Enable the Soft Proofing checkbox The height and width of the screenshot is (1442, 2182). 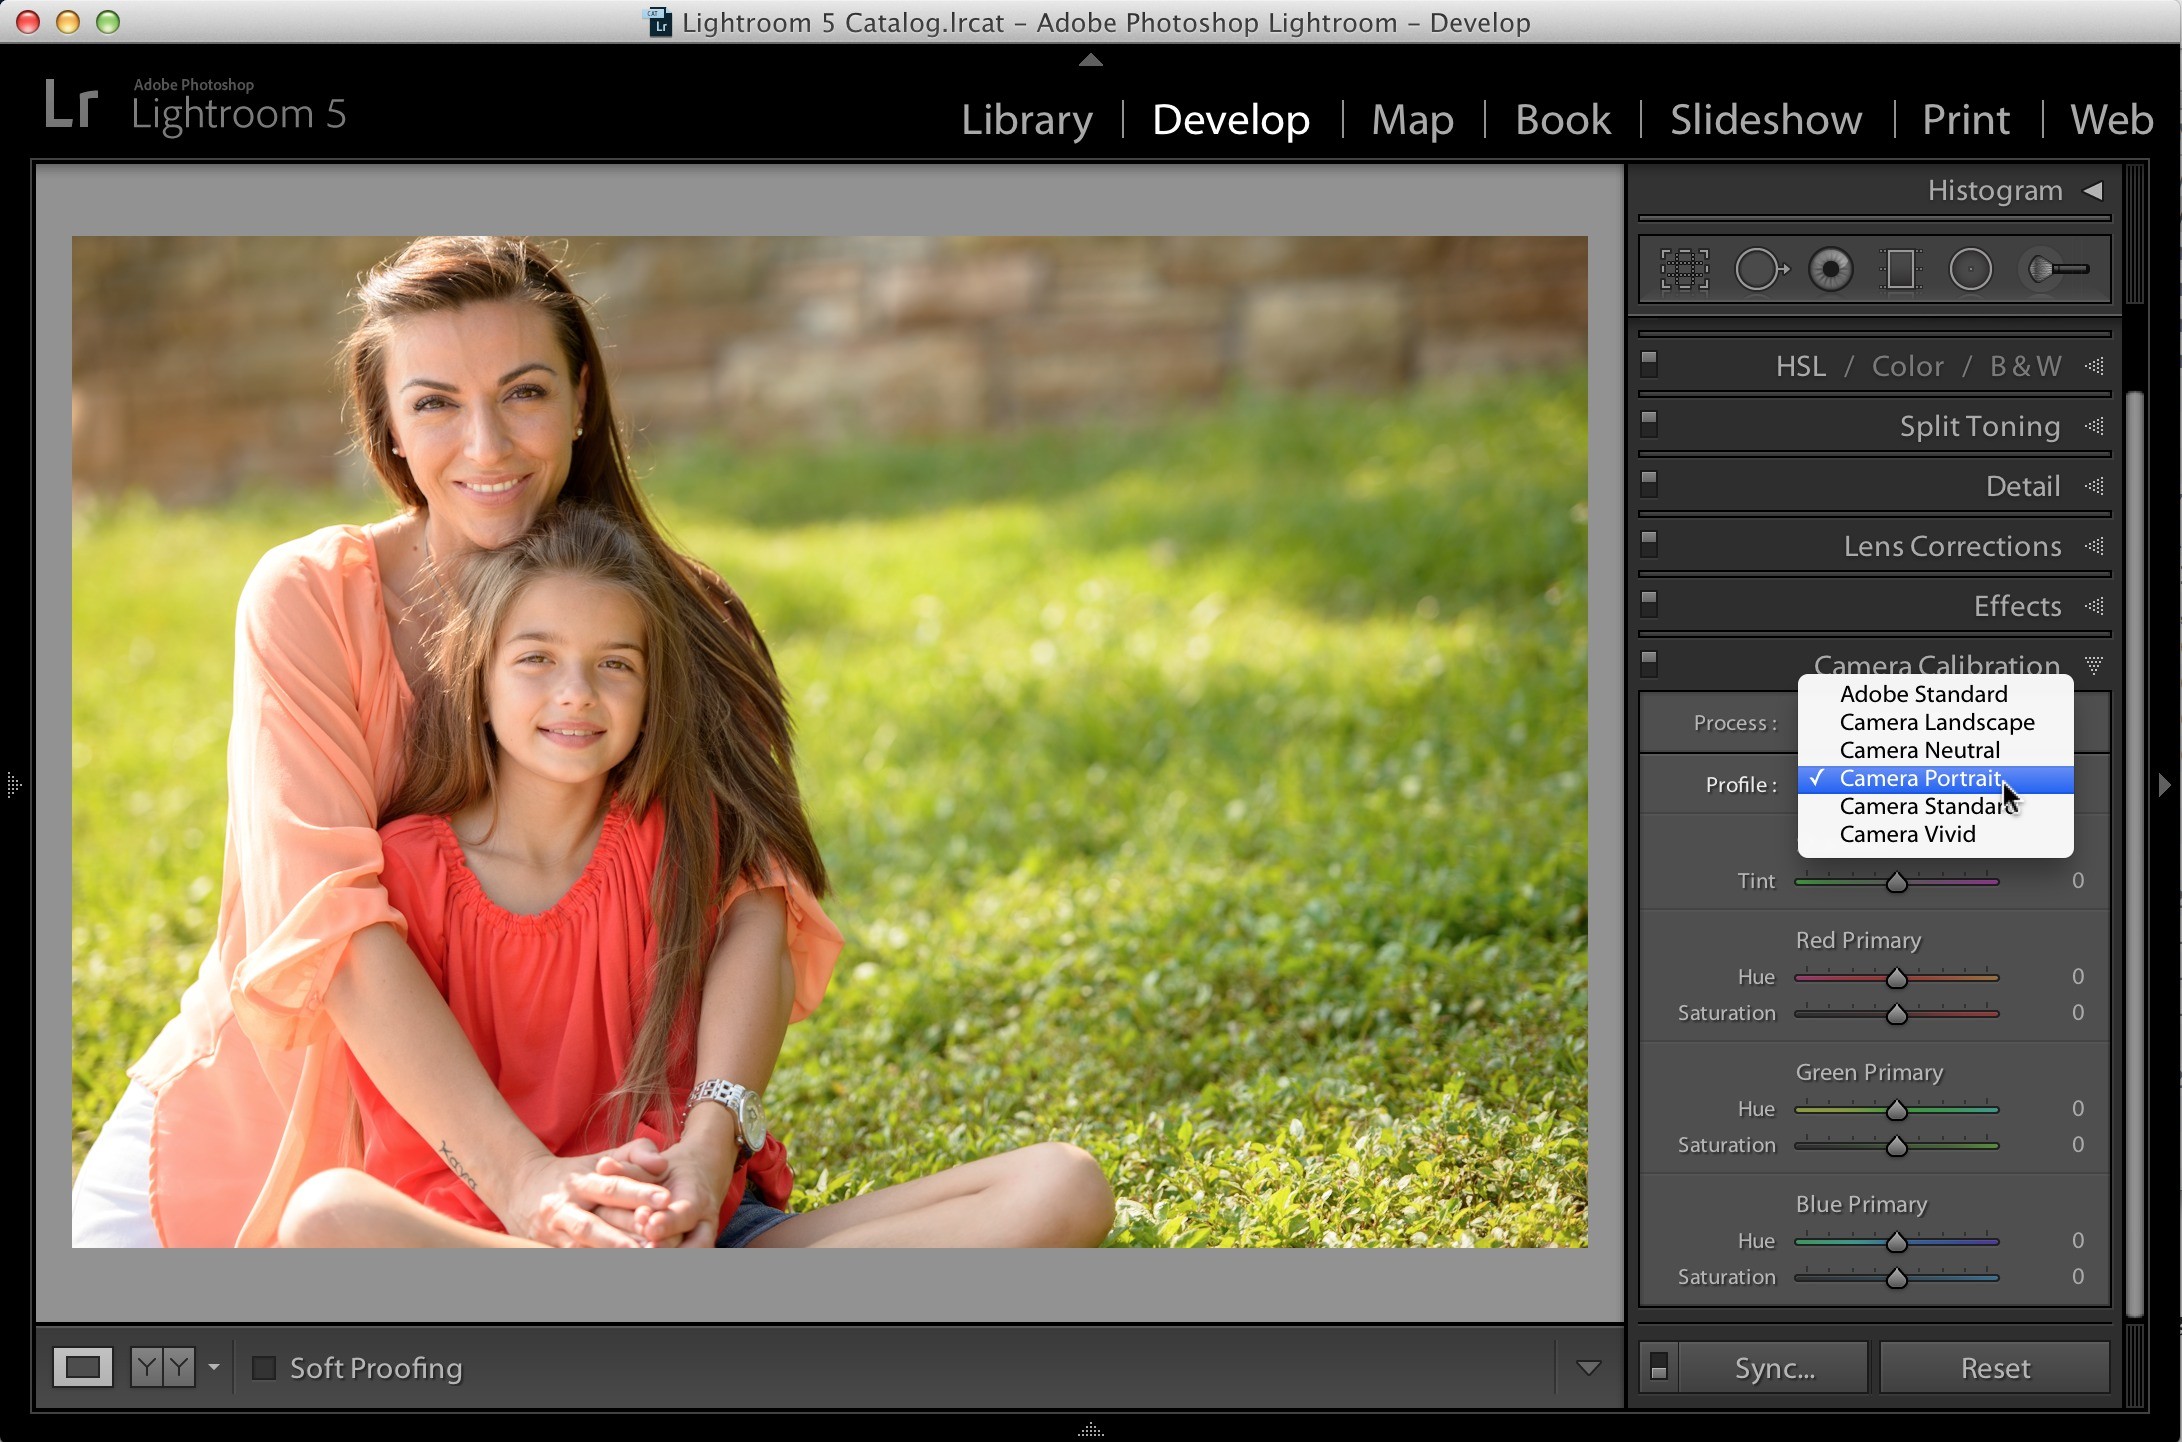point(264,1368)
